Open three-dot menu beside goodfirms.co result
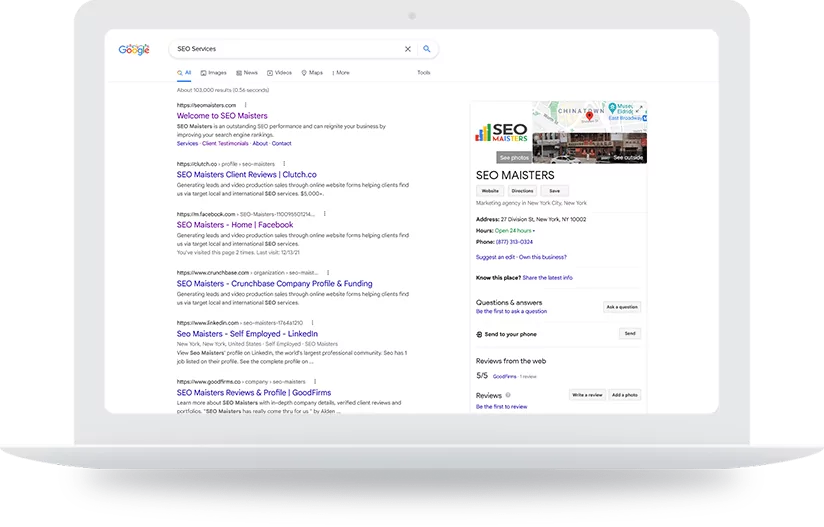Viewport: 824px width, 527px height. [315, 381]
